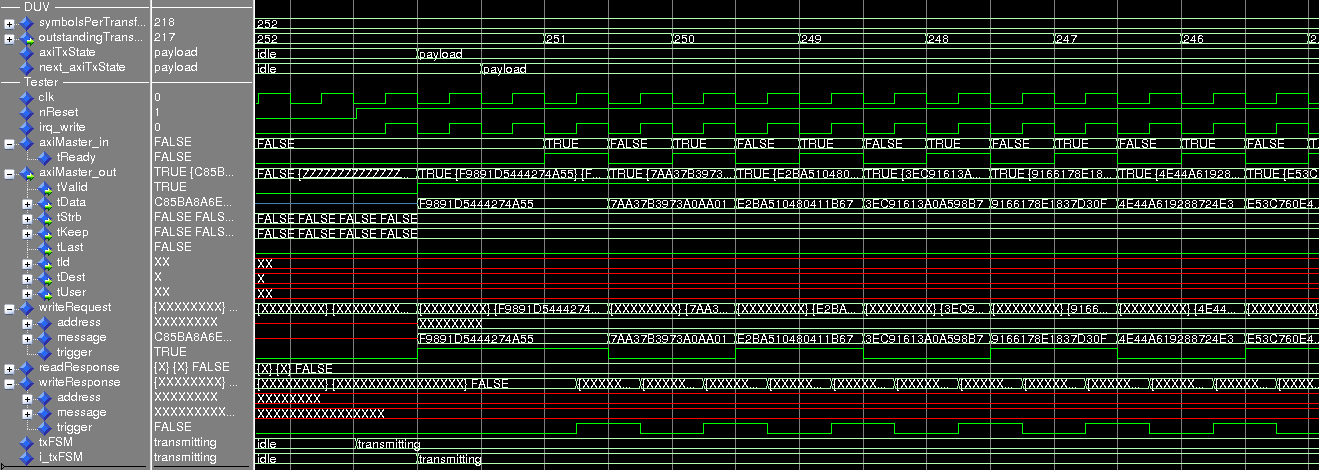Click the tLast output signal icon
The image size is (1319, 470).
click(x=45, y=247)
